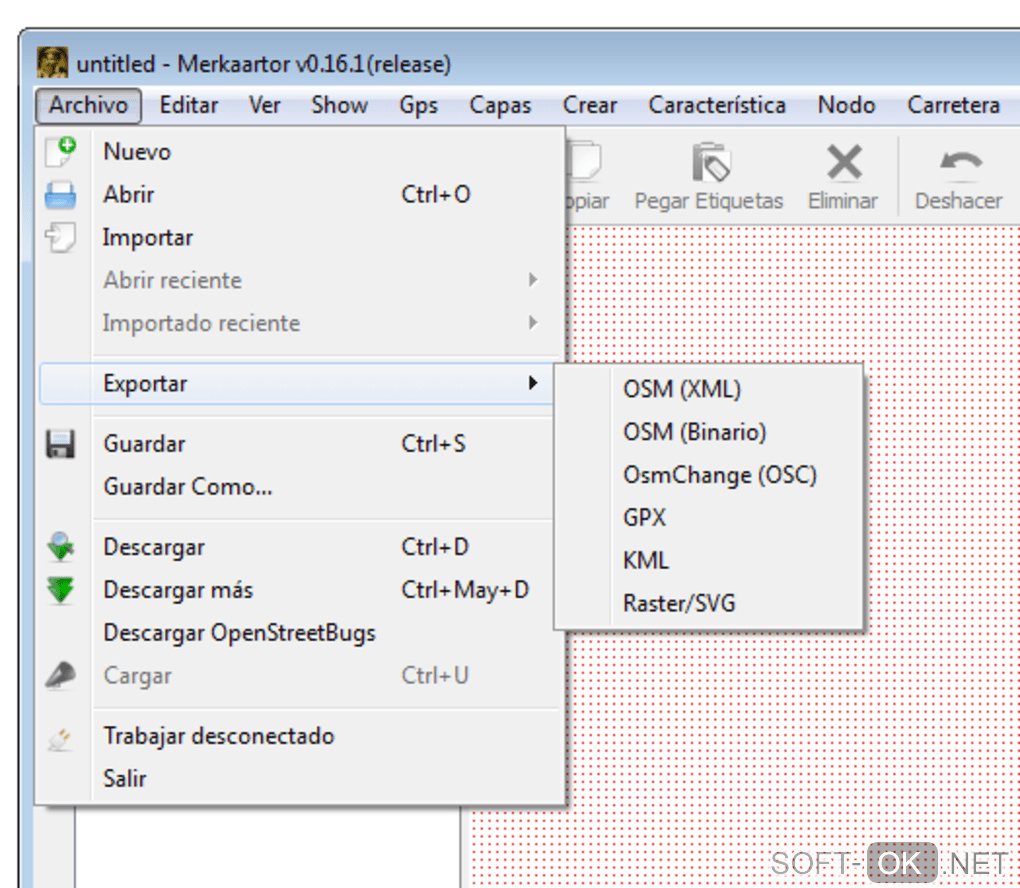The image size is (1020, 888).
Task: Choose Guardar menu entry
Action: [299, 444]
